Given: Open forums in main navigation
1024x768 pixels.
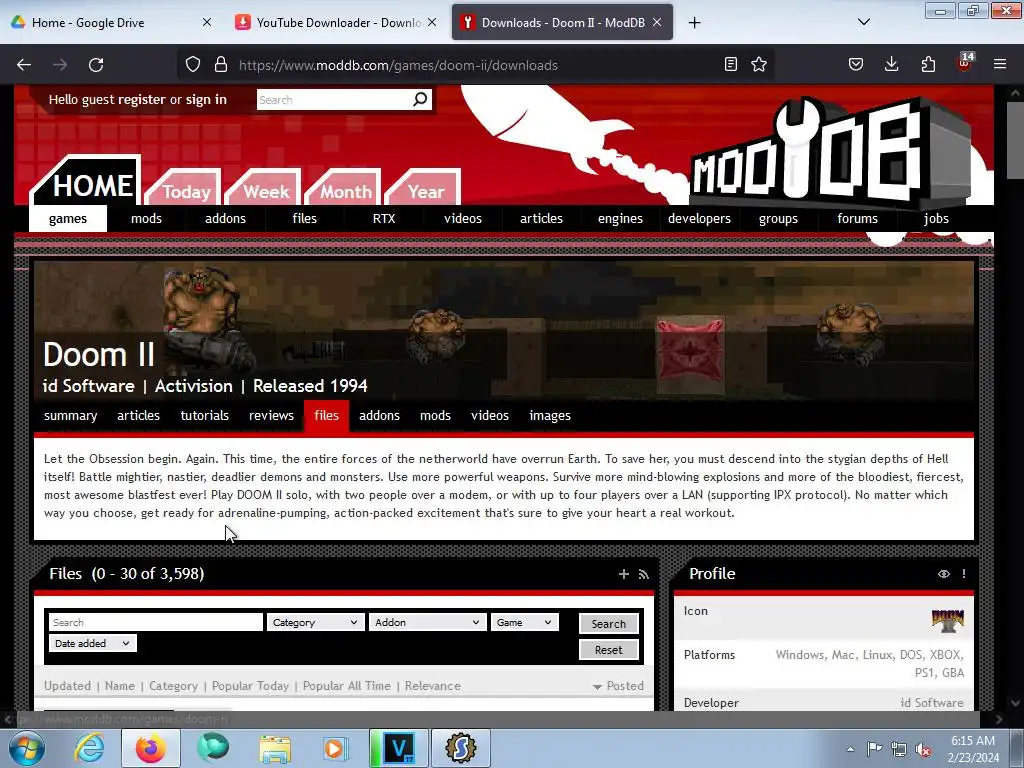Looking at the screenshot, I should [x=857, y=219].
